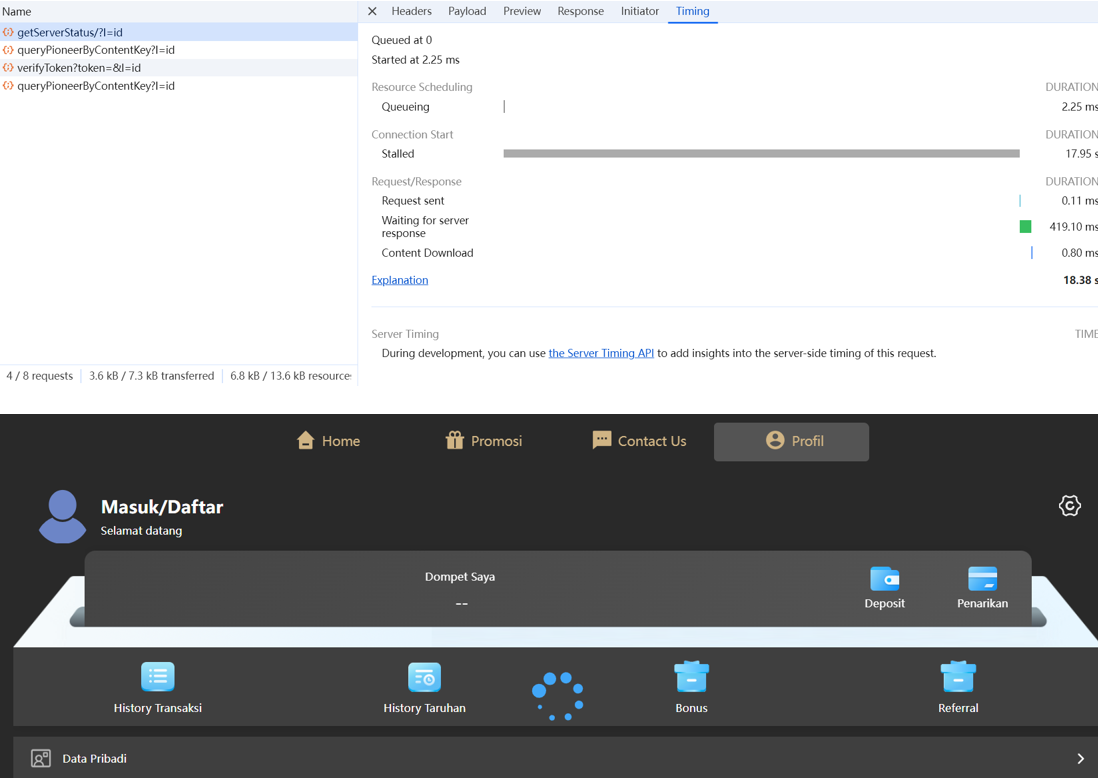Viewport: 1098px width, 778px height.
Task: Click Masuk/Daftar to log in
Action: (162, 507)
